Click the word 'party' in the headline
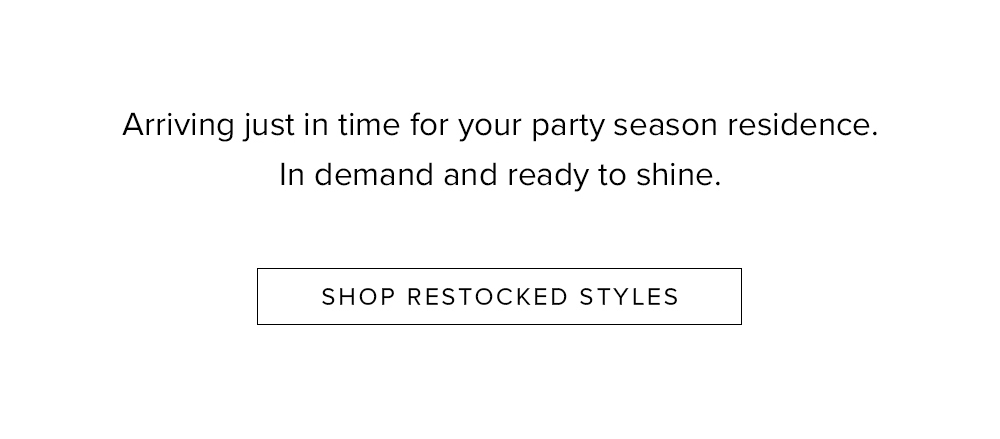Image resolution: width=1000 pixels, height=439 pixels. 568,127
